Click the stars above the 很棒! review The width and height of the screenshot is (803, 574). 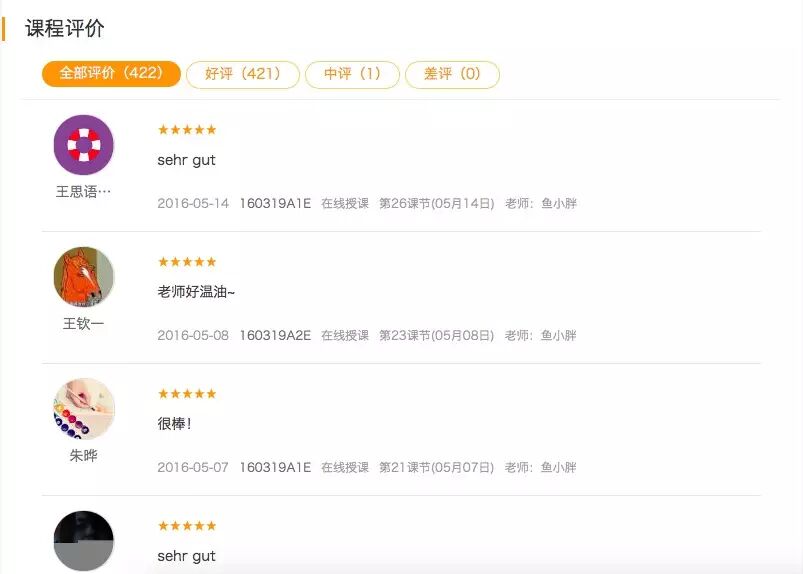click(x=187, y=394)
